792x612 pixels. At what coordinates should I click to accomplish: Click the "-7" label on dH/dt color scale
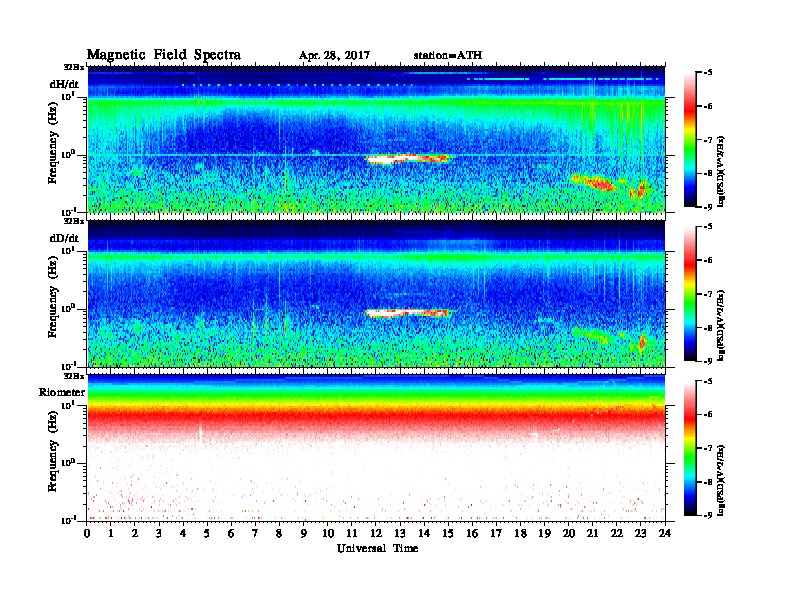[708, 140]
